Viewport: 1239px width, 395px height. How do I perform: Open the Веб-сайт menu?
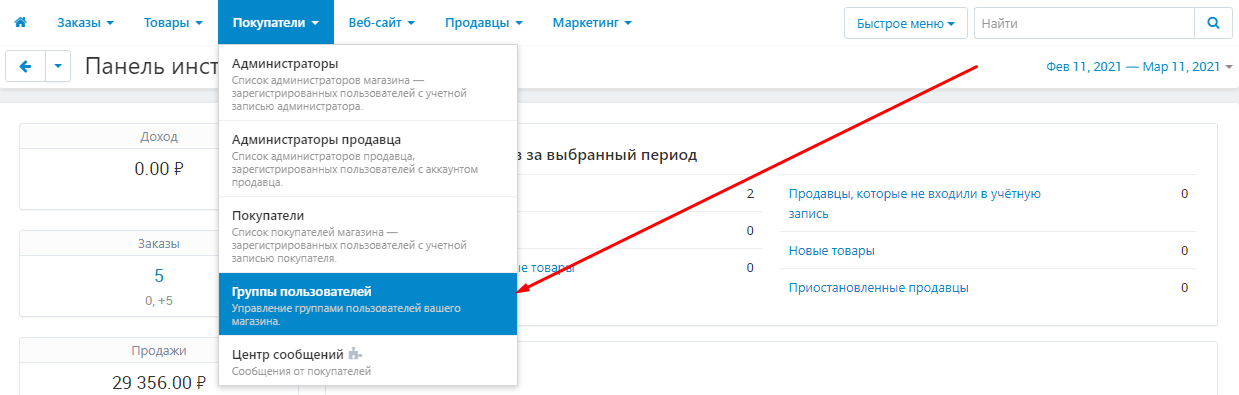click(x=382, y=22)
